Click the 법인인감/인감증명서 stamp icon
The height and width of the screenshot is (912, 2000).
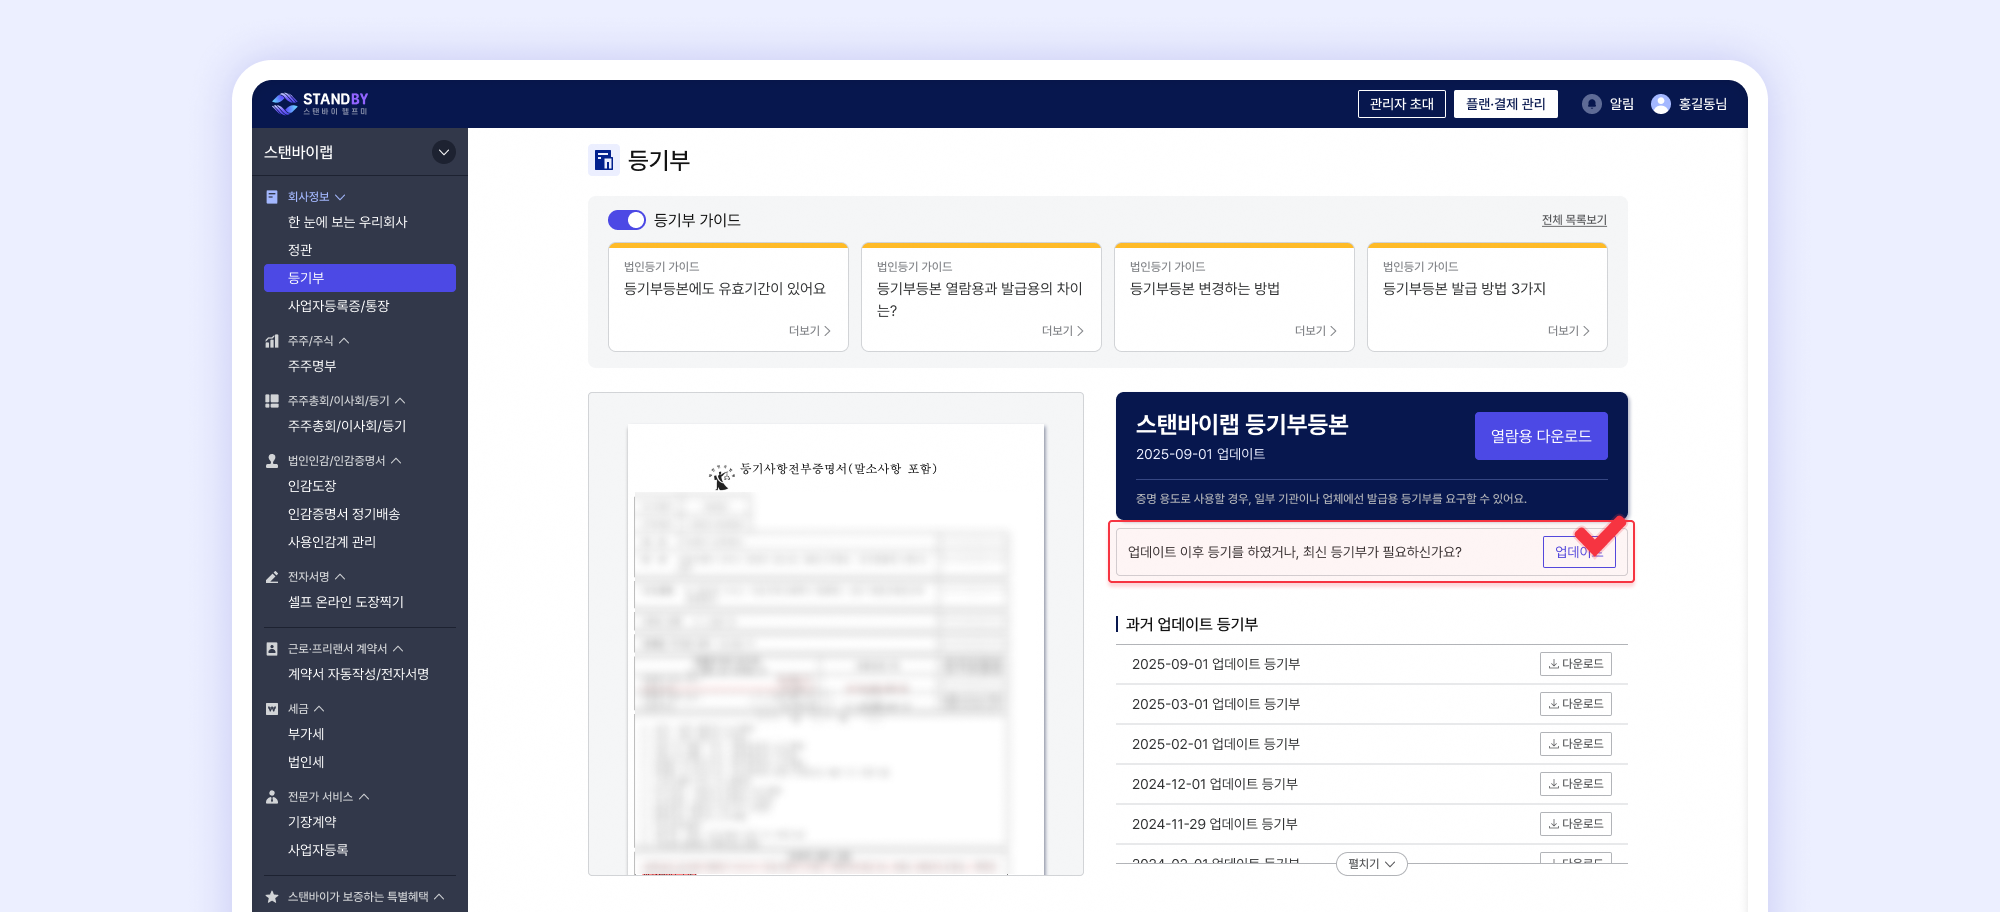pos(272,461)
